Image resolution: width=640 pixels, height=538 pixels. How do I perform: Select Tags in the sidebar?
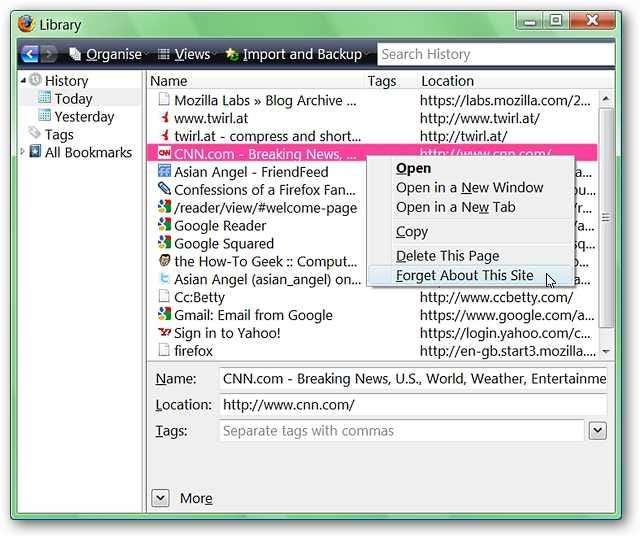click(59, 135)
